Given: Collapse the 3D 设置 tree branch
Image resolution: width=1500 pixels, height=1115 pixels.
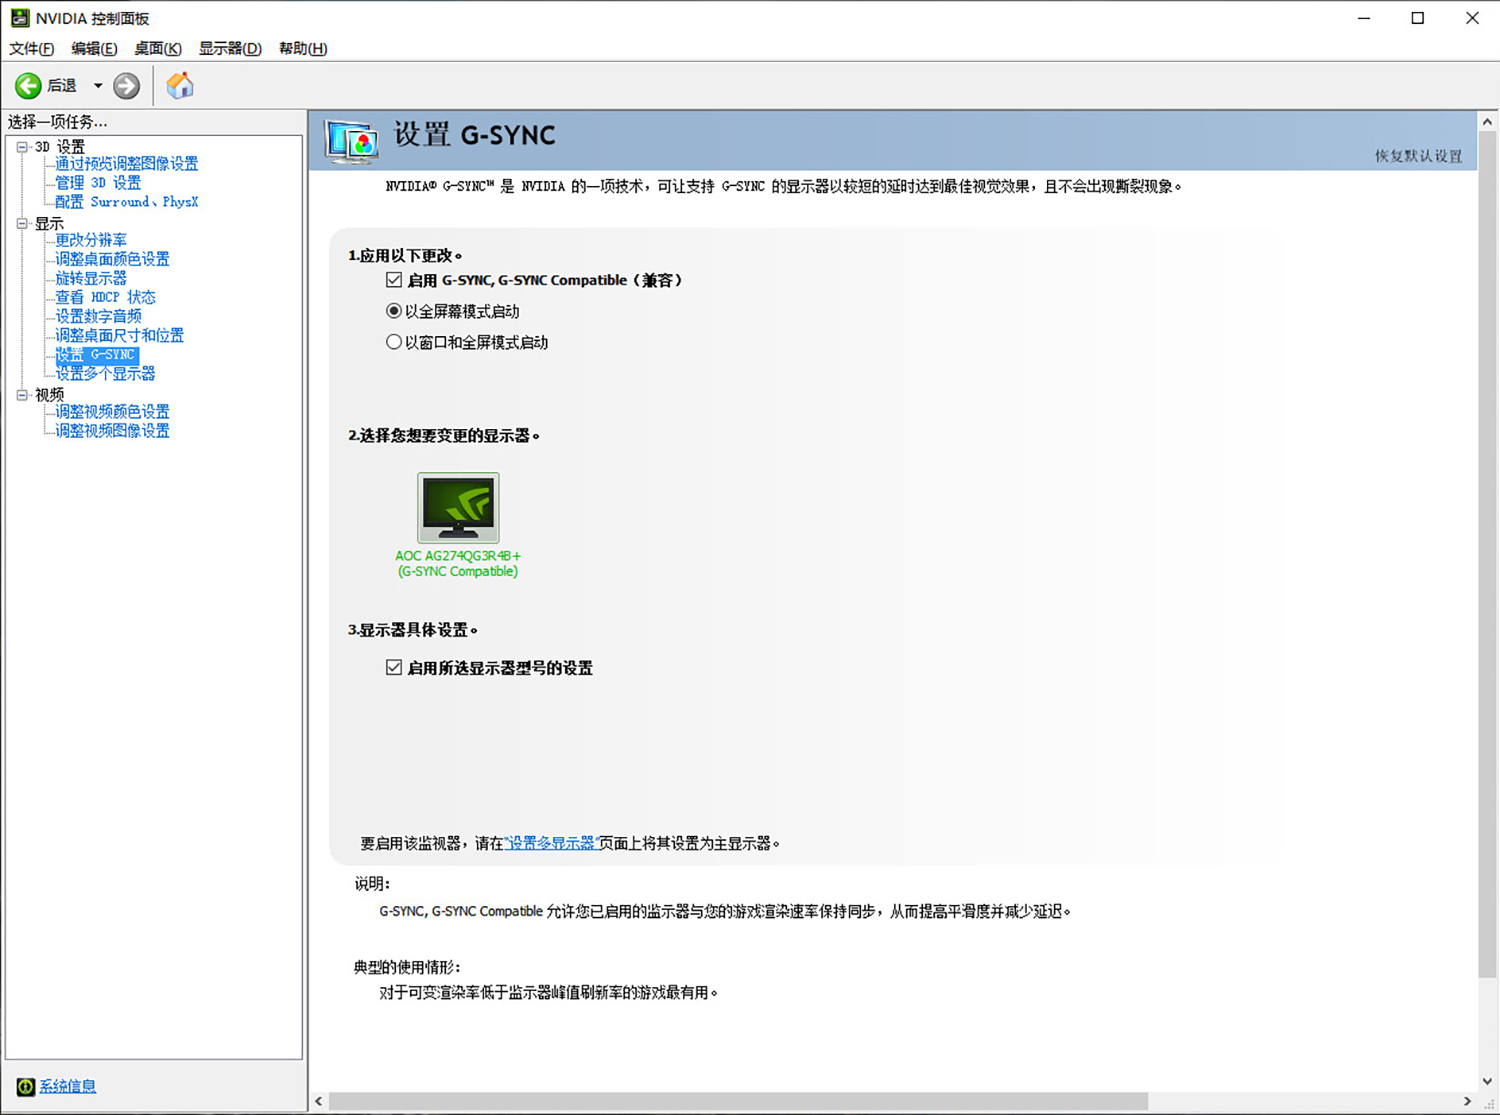Looking at the screenshot, I should (22, 145).
